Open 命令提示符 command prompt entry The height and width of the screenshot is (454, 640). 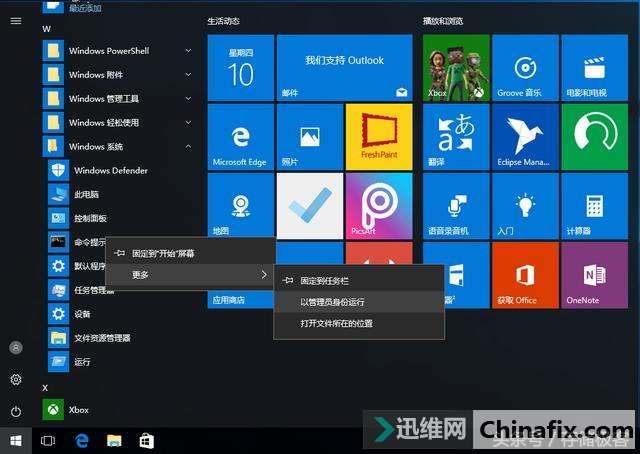coord(77,242)
